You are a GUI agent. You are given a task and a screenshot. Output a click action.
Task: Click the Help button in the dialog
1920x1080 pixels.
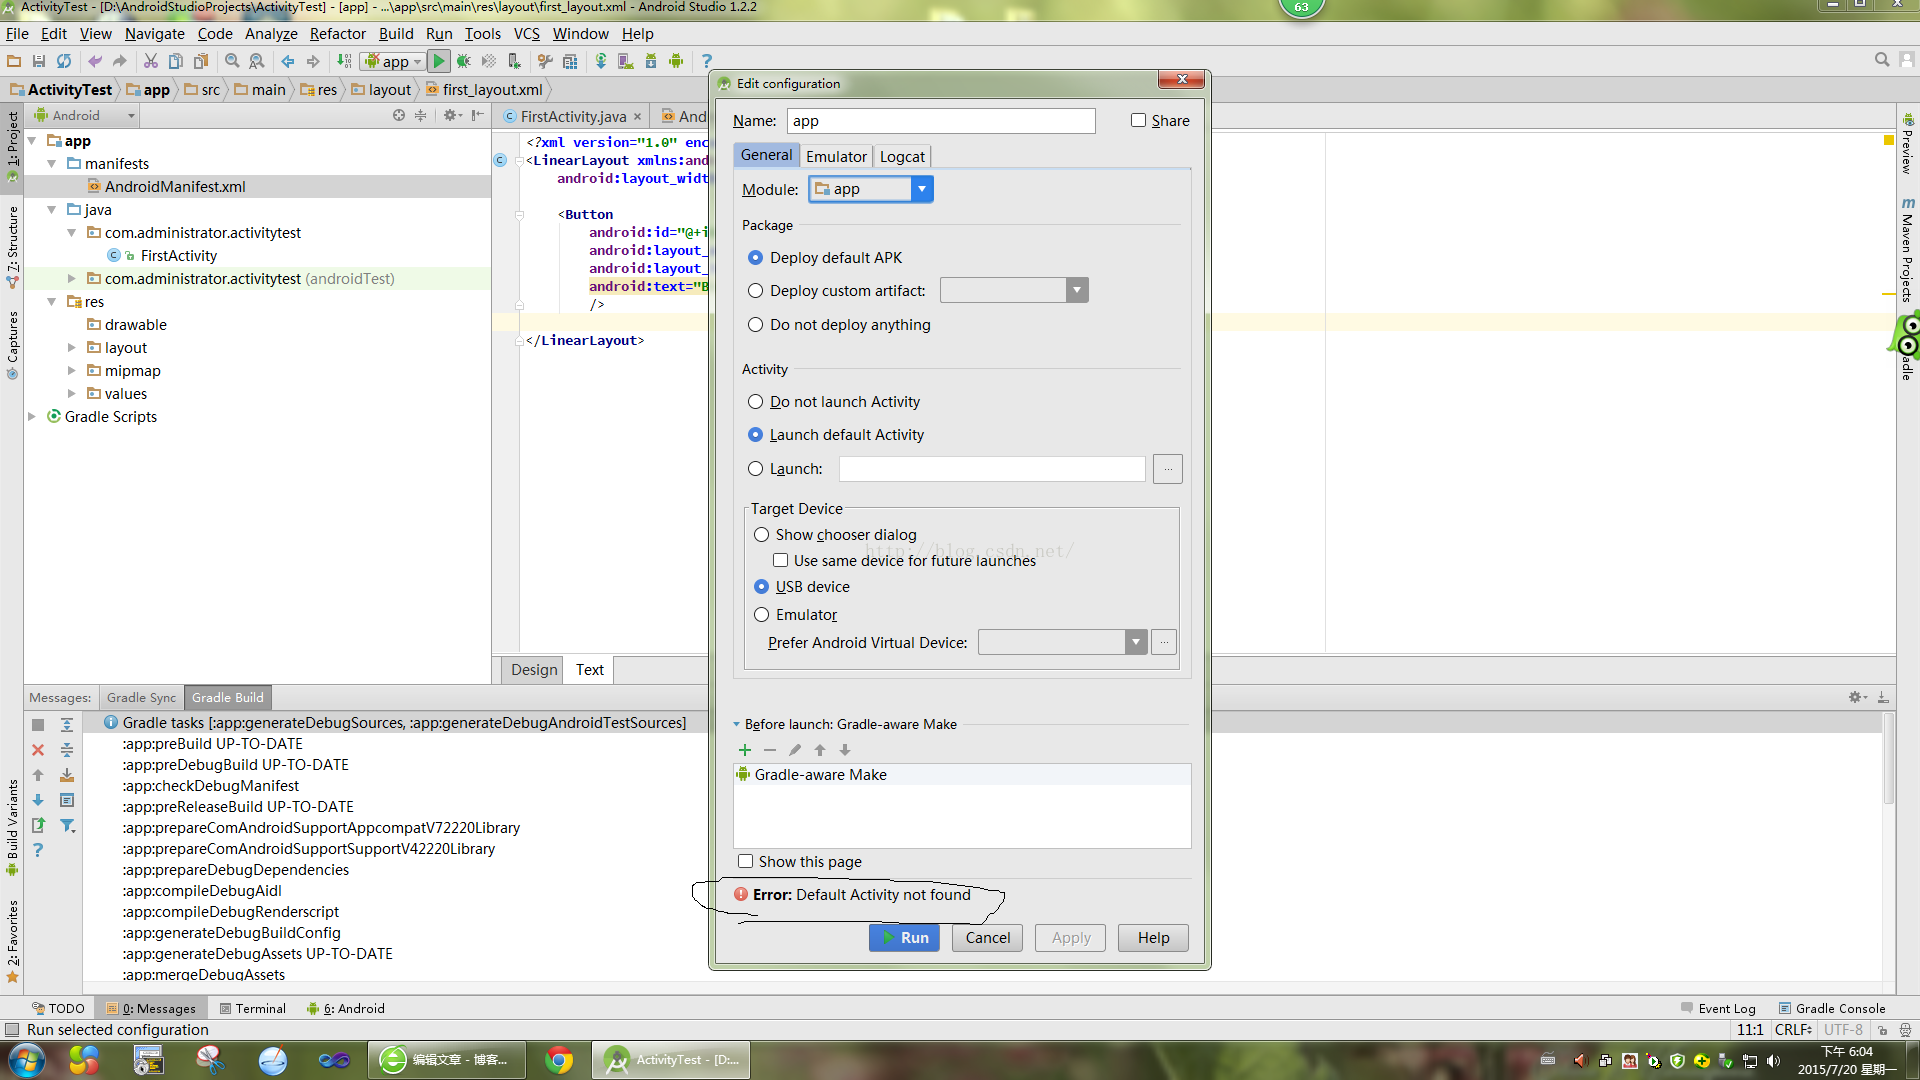click(1153, 938)
